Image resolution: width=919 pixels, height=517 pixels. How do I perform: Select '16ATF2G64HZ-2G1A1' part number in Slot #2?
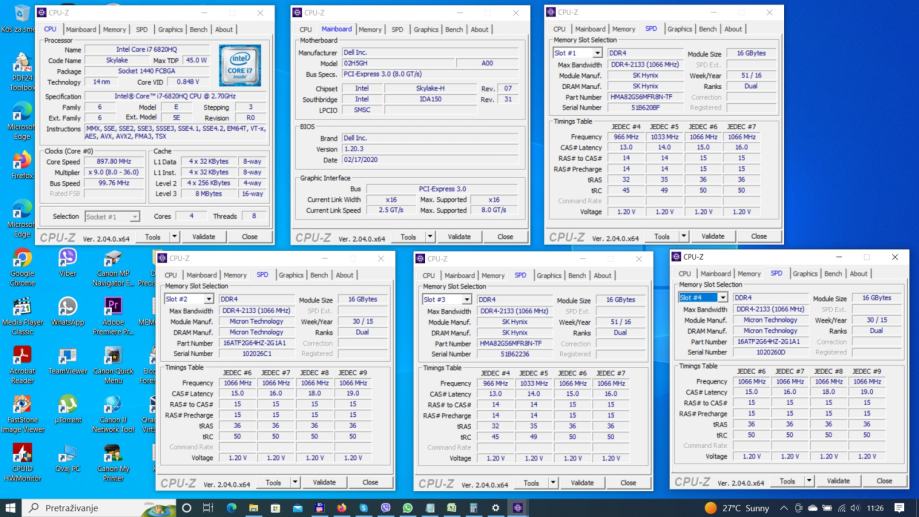[x=257, y=343]
